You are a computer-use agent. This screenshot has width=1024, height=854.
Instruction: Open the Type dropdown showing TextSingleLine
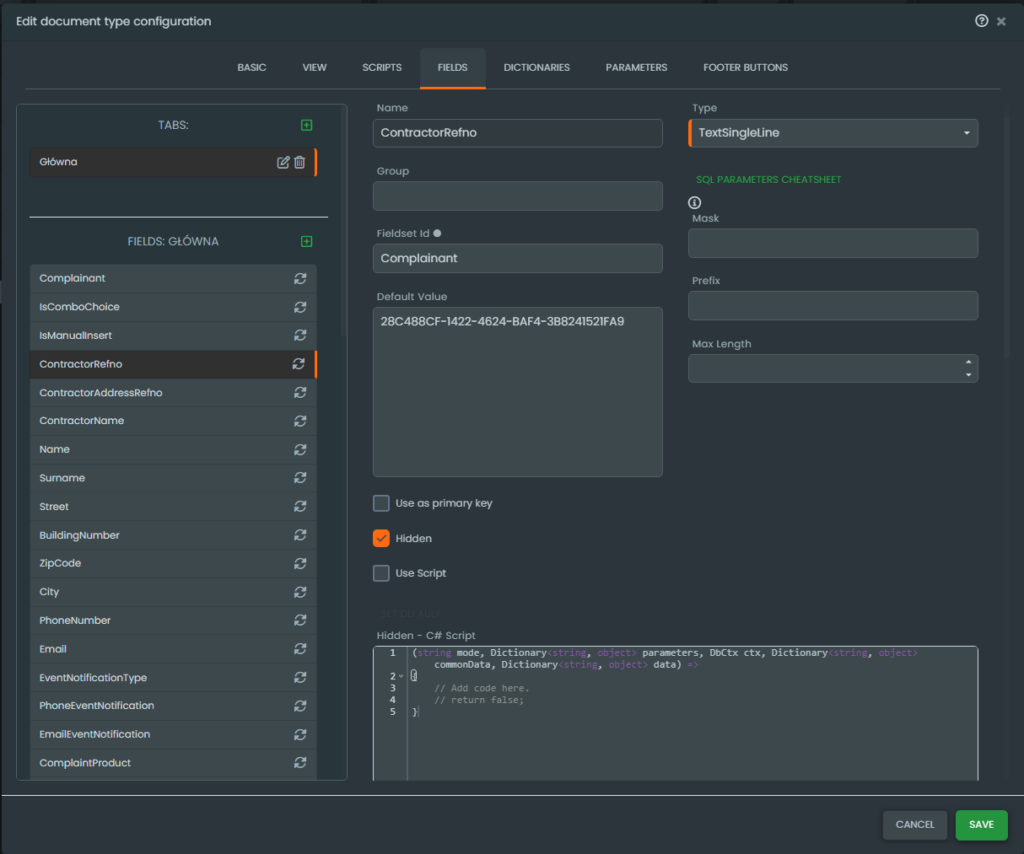click(x=832, y=133)
